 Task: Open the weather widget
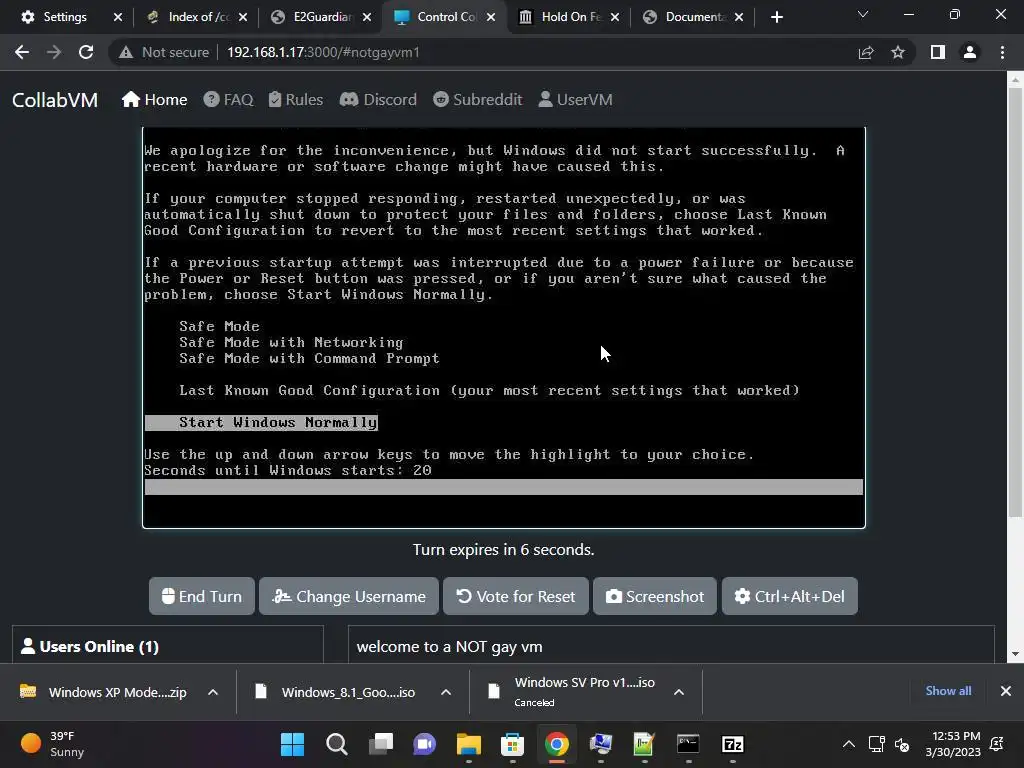(54, 744)
